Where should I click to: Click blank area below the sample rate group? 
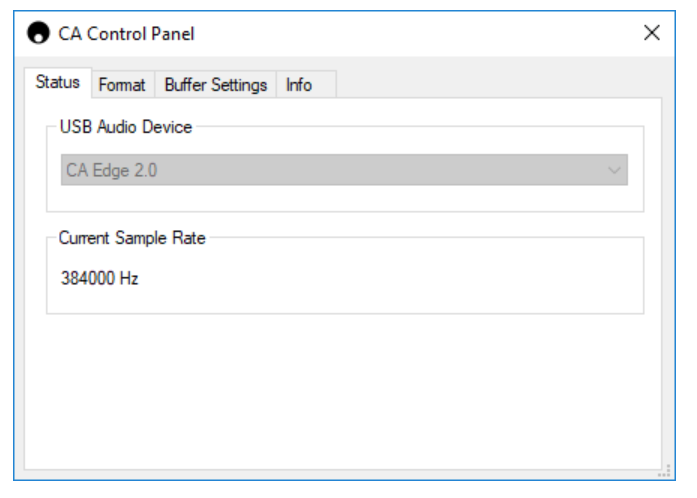pos(342,391)
